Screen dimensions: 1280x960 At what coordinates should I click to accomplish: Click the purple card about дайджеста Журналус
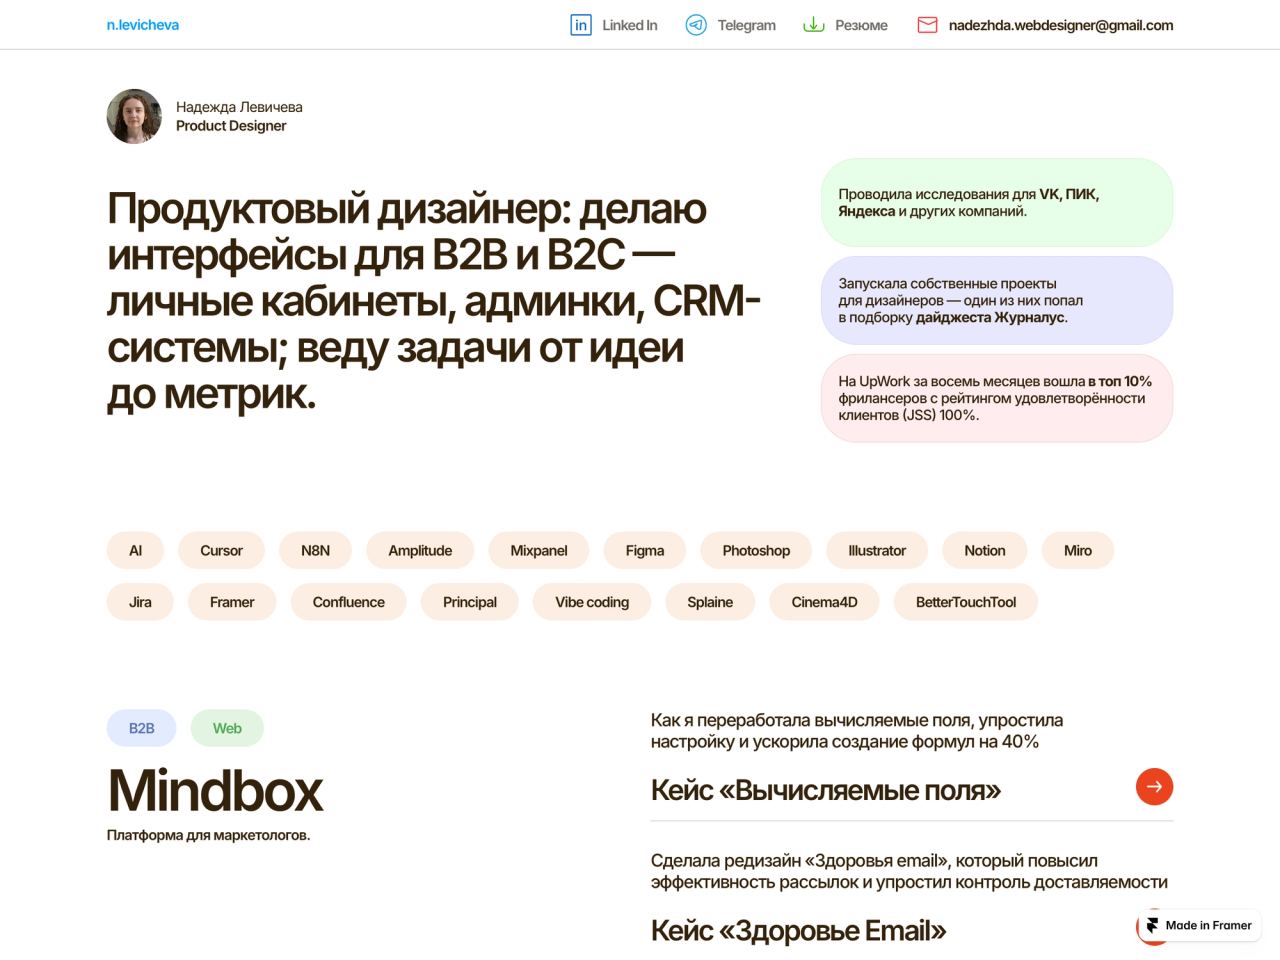[x=997, y=300]
